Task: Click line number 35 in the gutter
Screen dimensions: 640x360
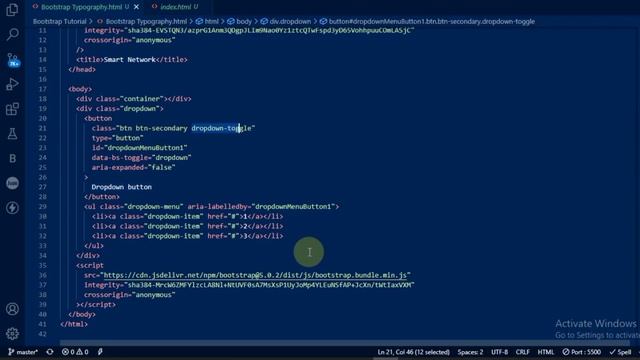Action: pyautogui.click(x=42, y=265)
